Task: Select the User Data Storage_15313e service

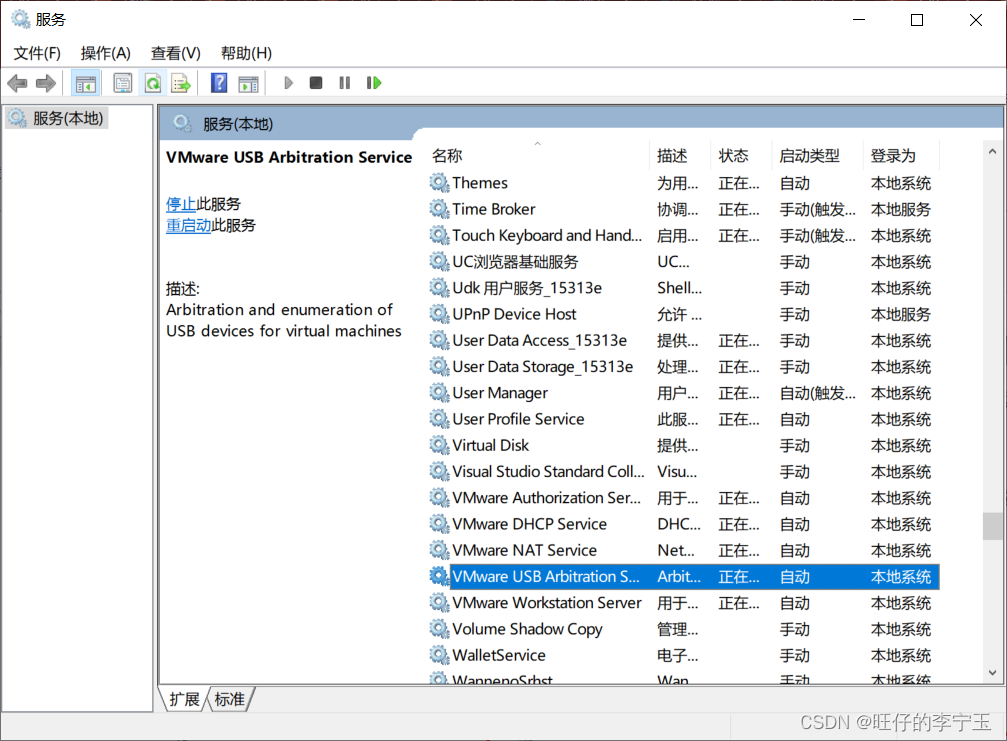Action: coord(683,367)
